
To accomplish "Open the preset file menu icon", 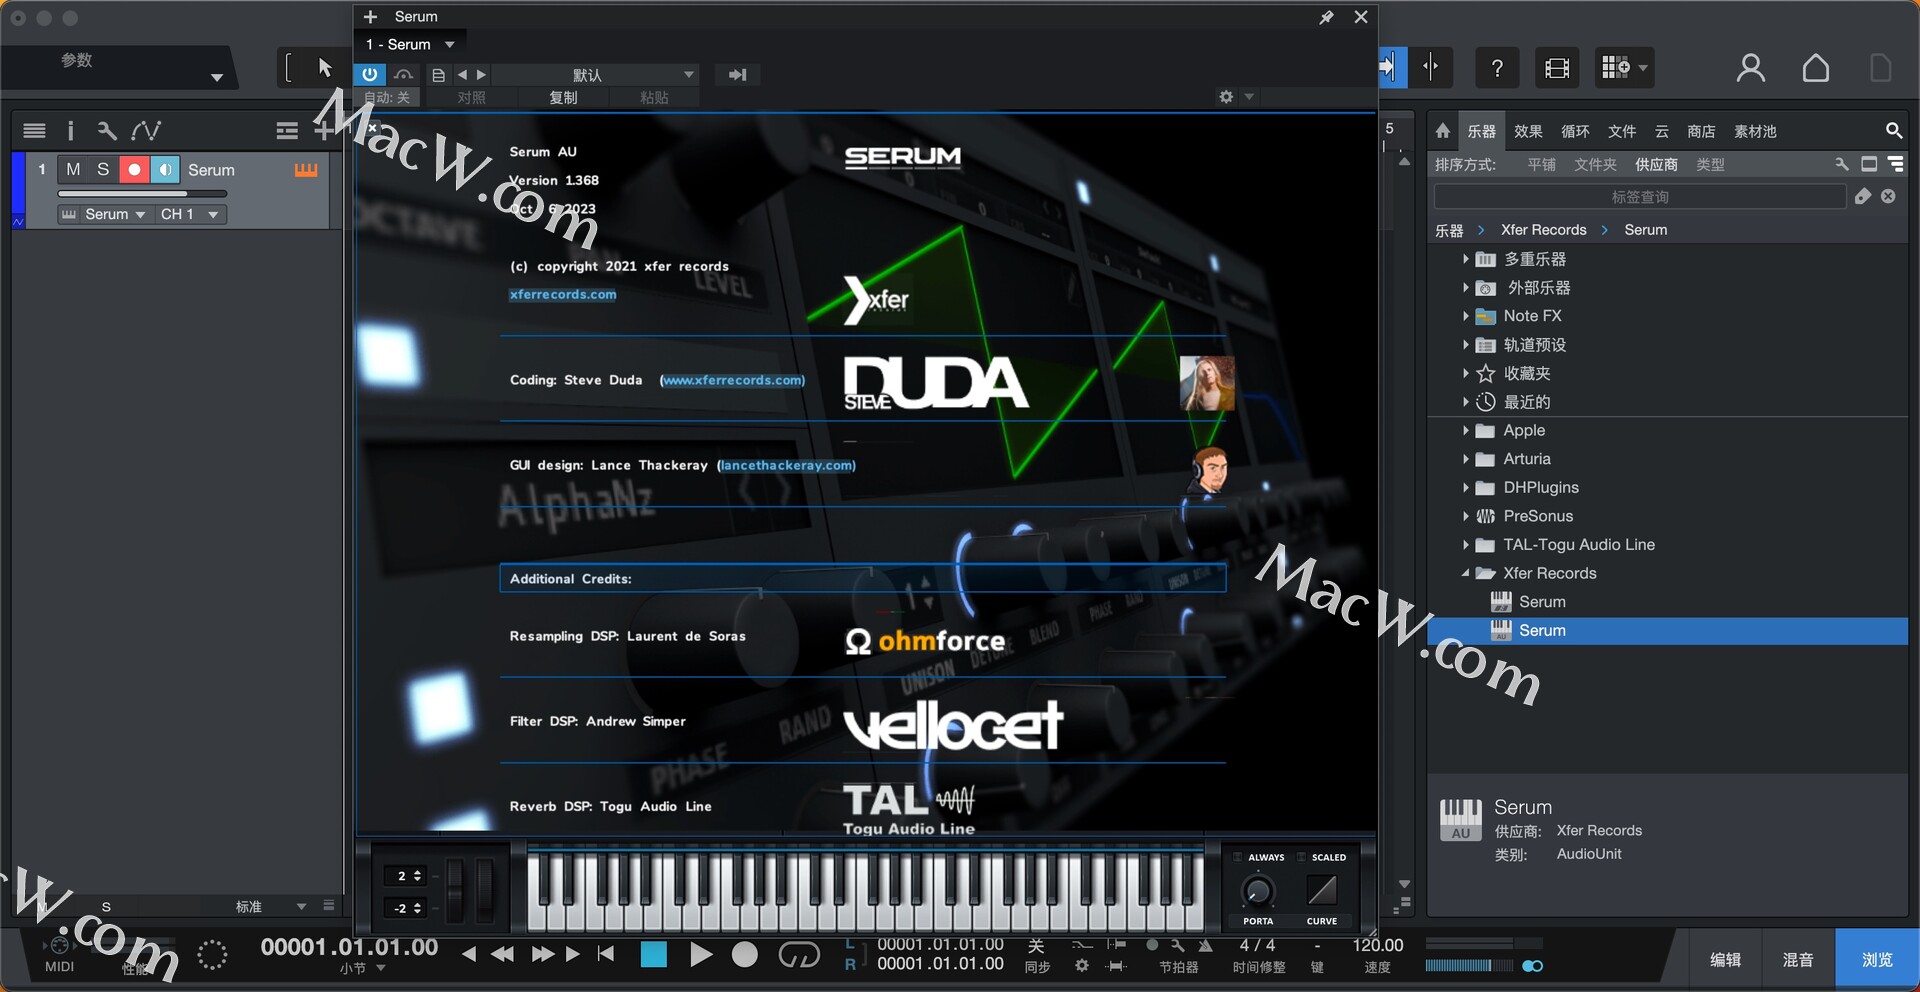I will [x=438, y=75].
